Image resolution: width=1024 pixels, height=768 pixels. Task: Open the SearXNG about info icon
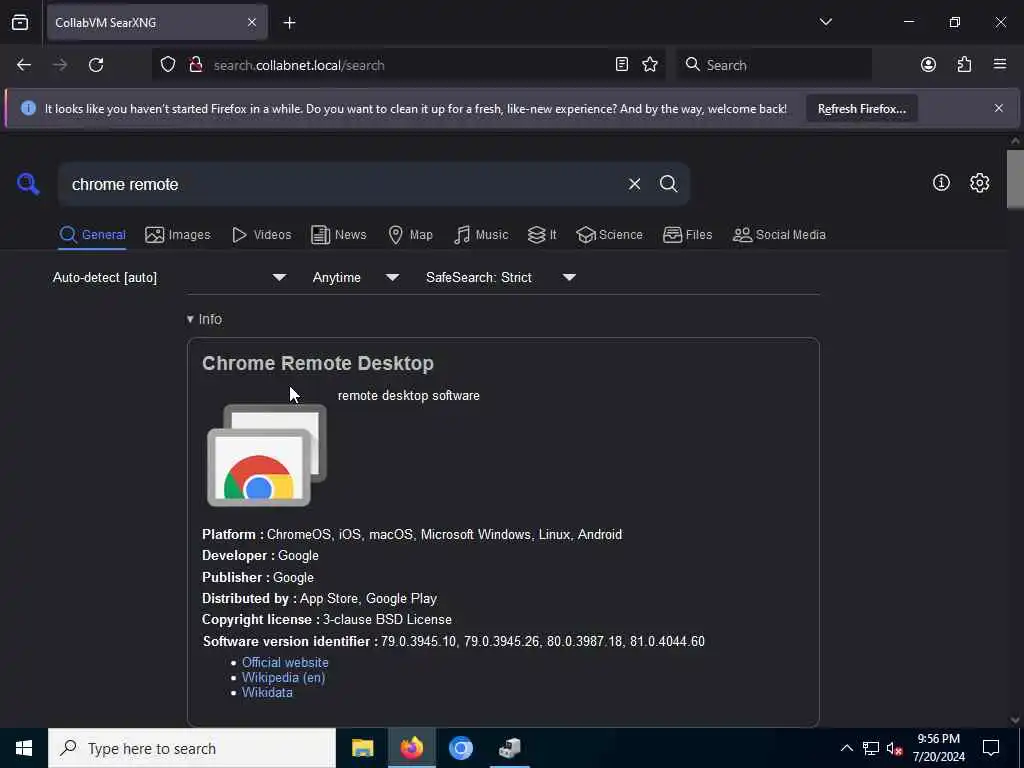(941, 183)
